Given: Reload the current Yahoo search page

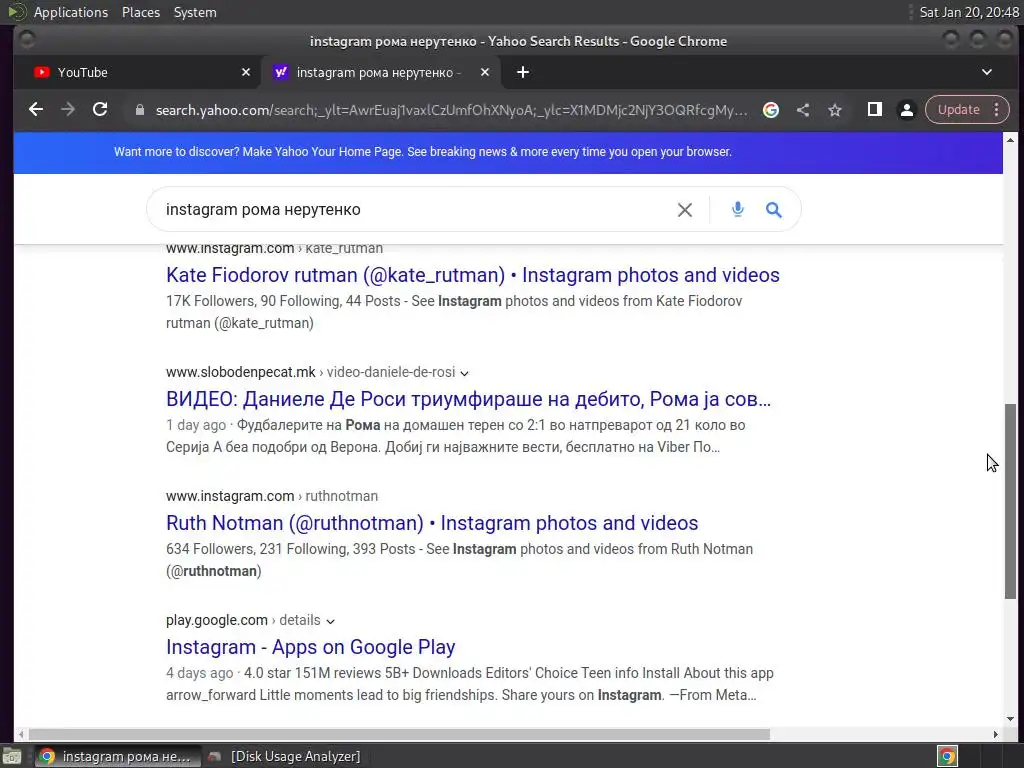Looking at the screenshot, I should [100, 110].
